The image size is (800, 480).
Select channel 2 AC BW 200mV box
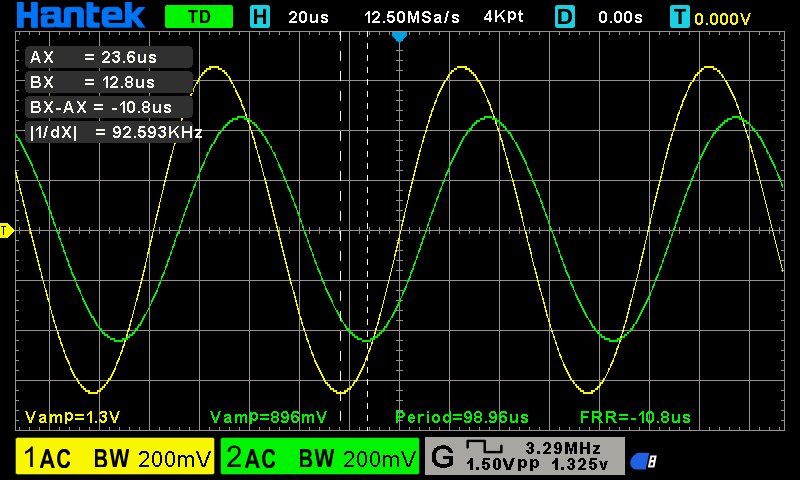tap(320, 456)
